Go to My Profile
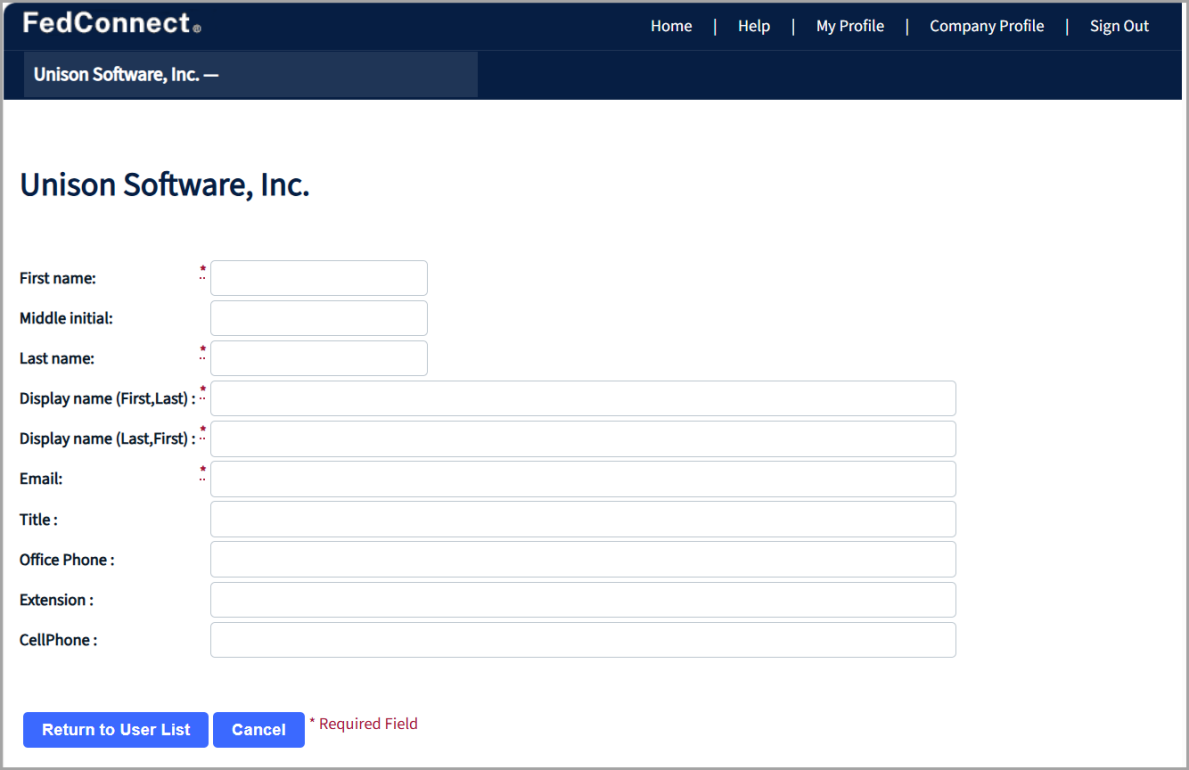1189x770 pixels. coord(849,26)
